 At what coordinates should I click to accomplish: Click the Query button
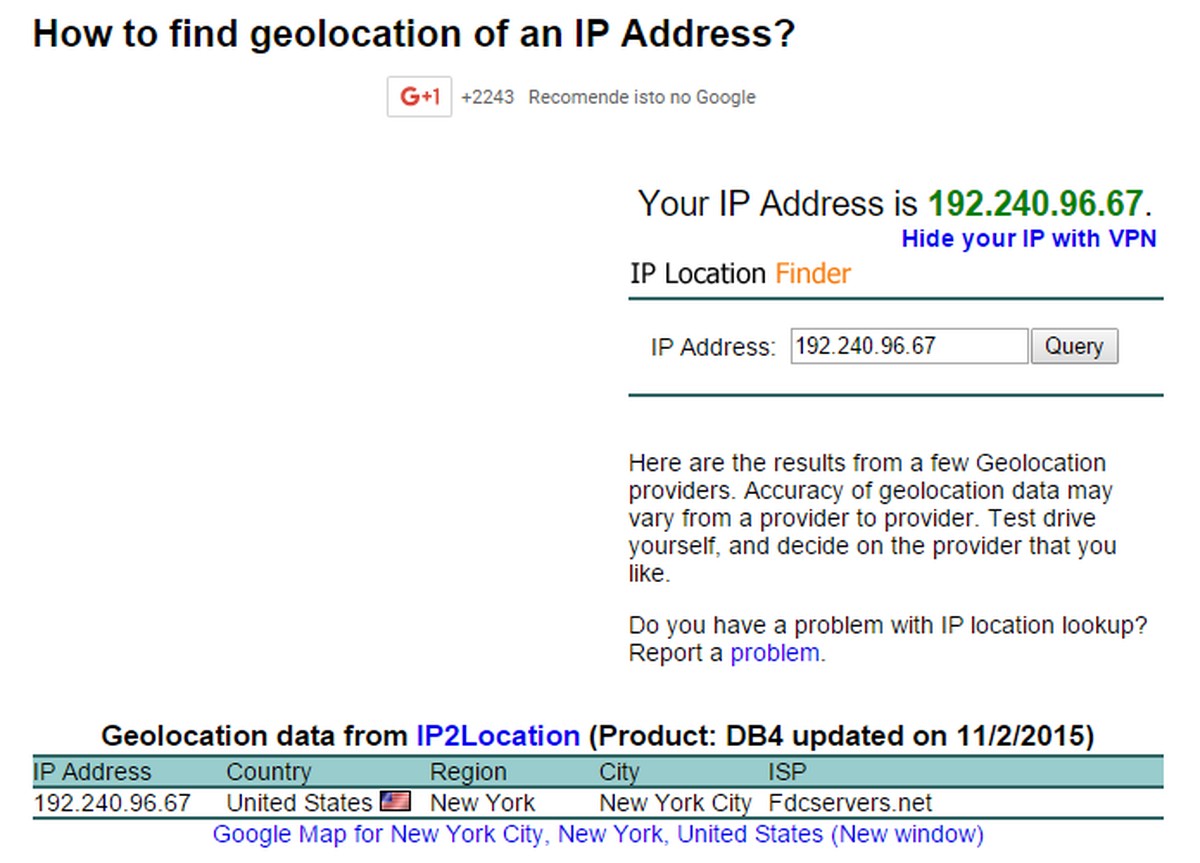click(1074, 345)
